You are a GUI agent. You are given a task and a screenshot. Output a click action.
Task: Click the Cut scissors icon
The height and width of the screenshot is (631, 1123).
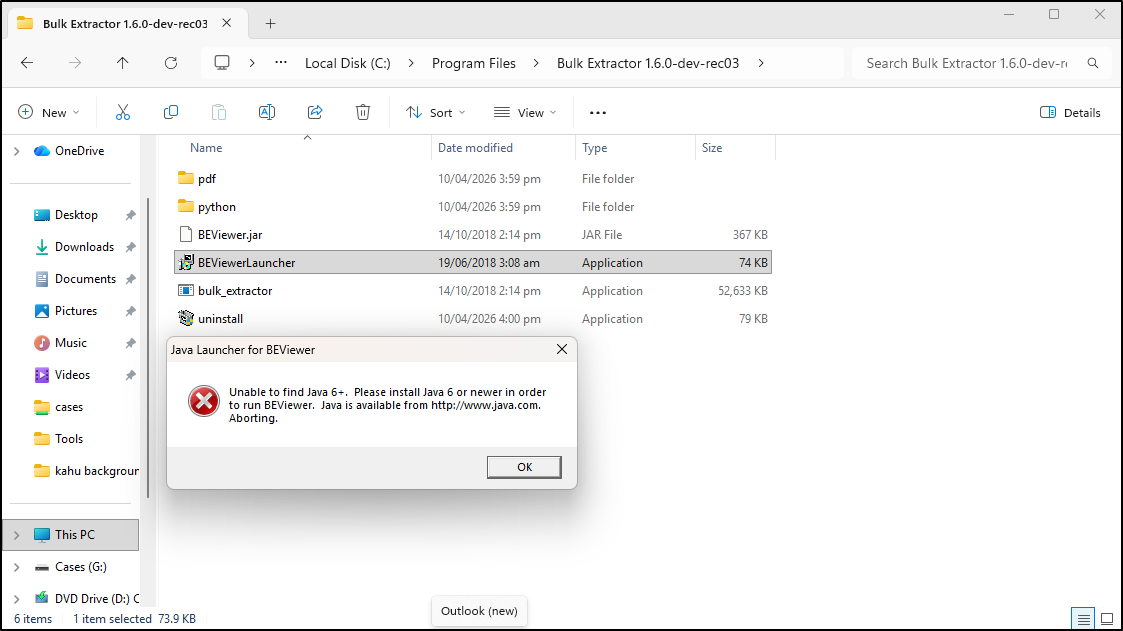(x=123, y=112)
